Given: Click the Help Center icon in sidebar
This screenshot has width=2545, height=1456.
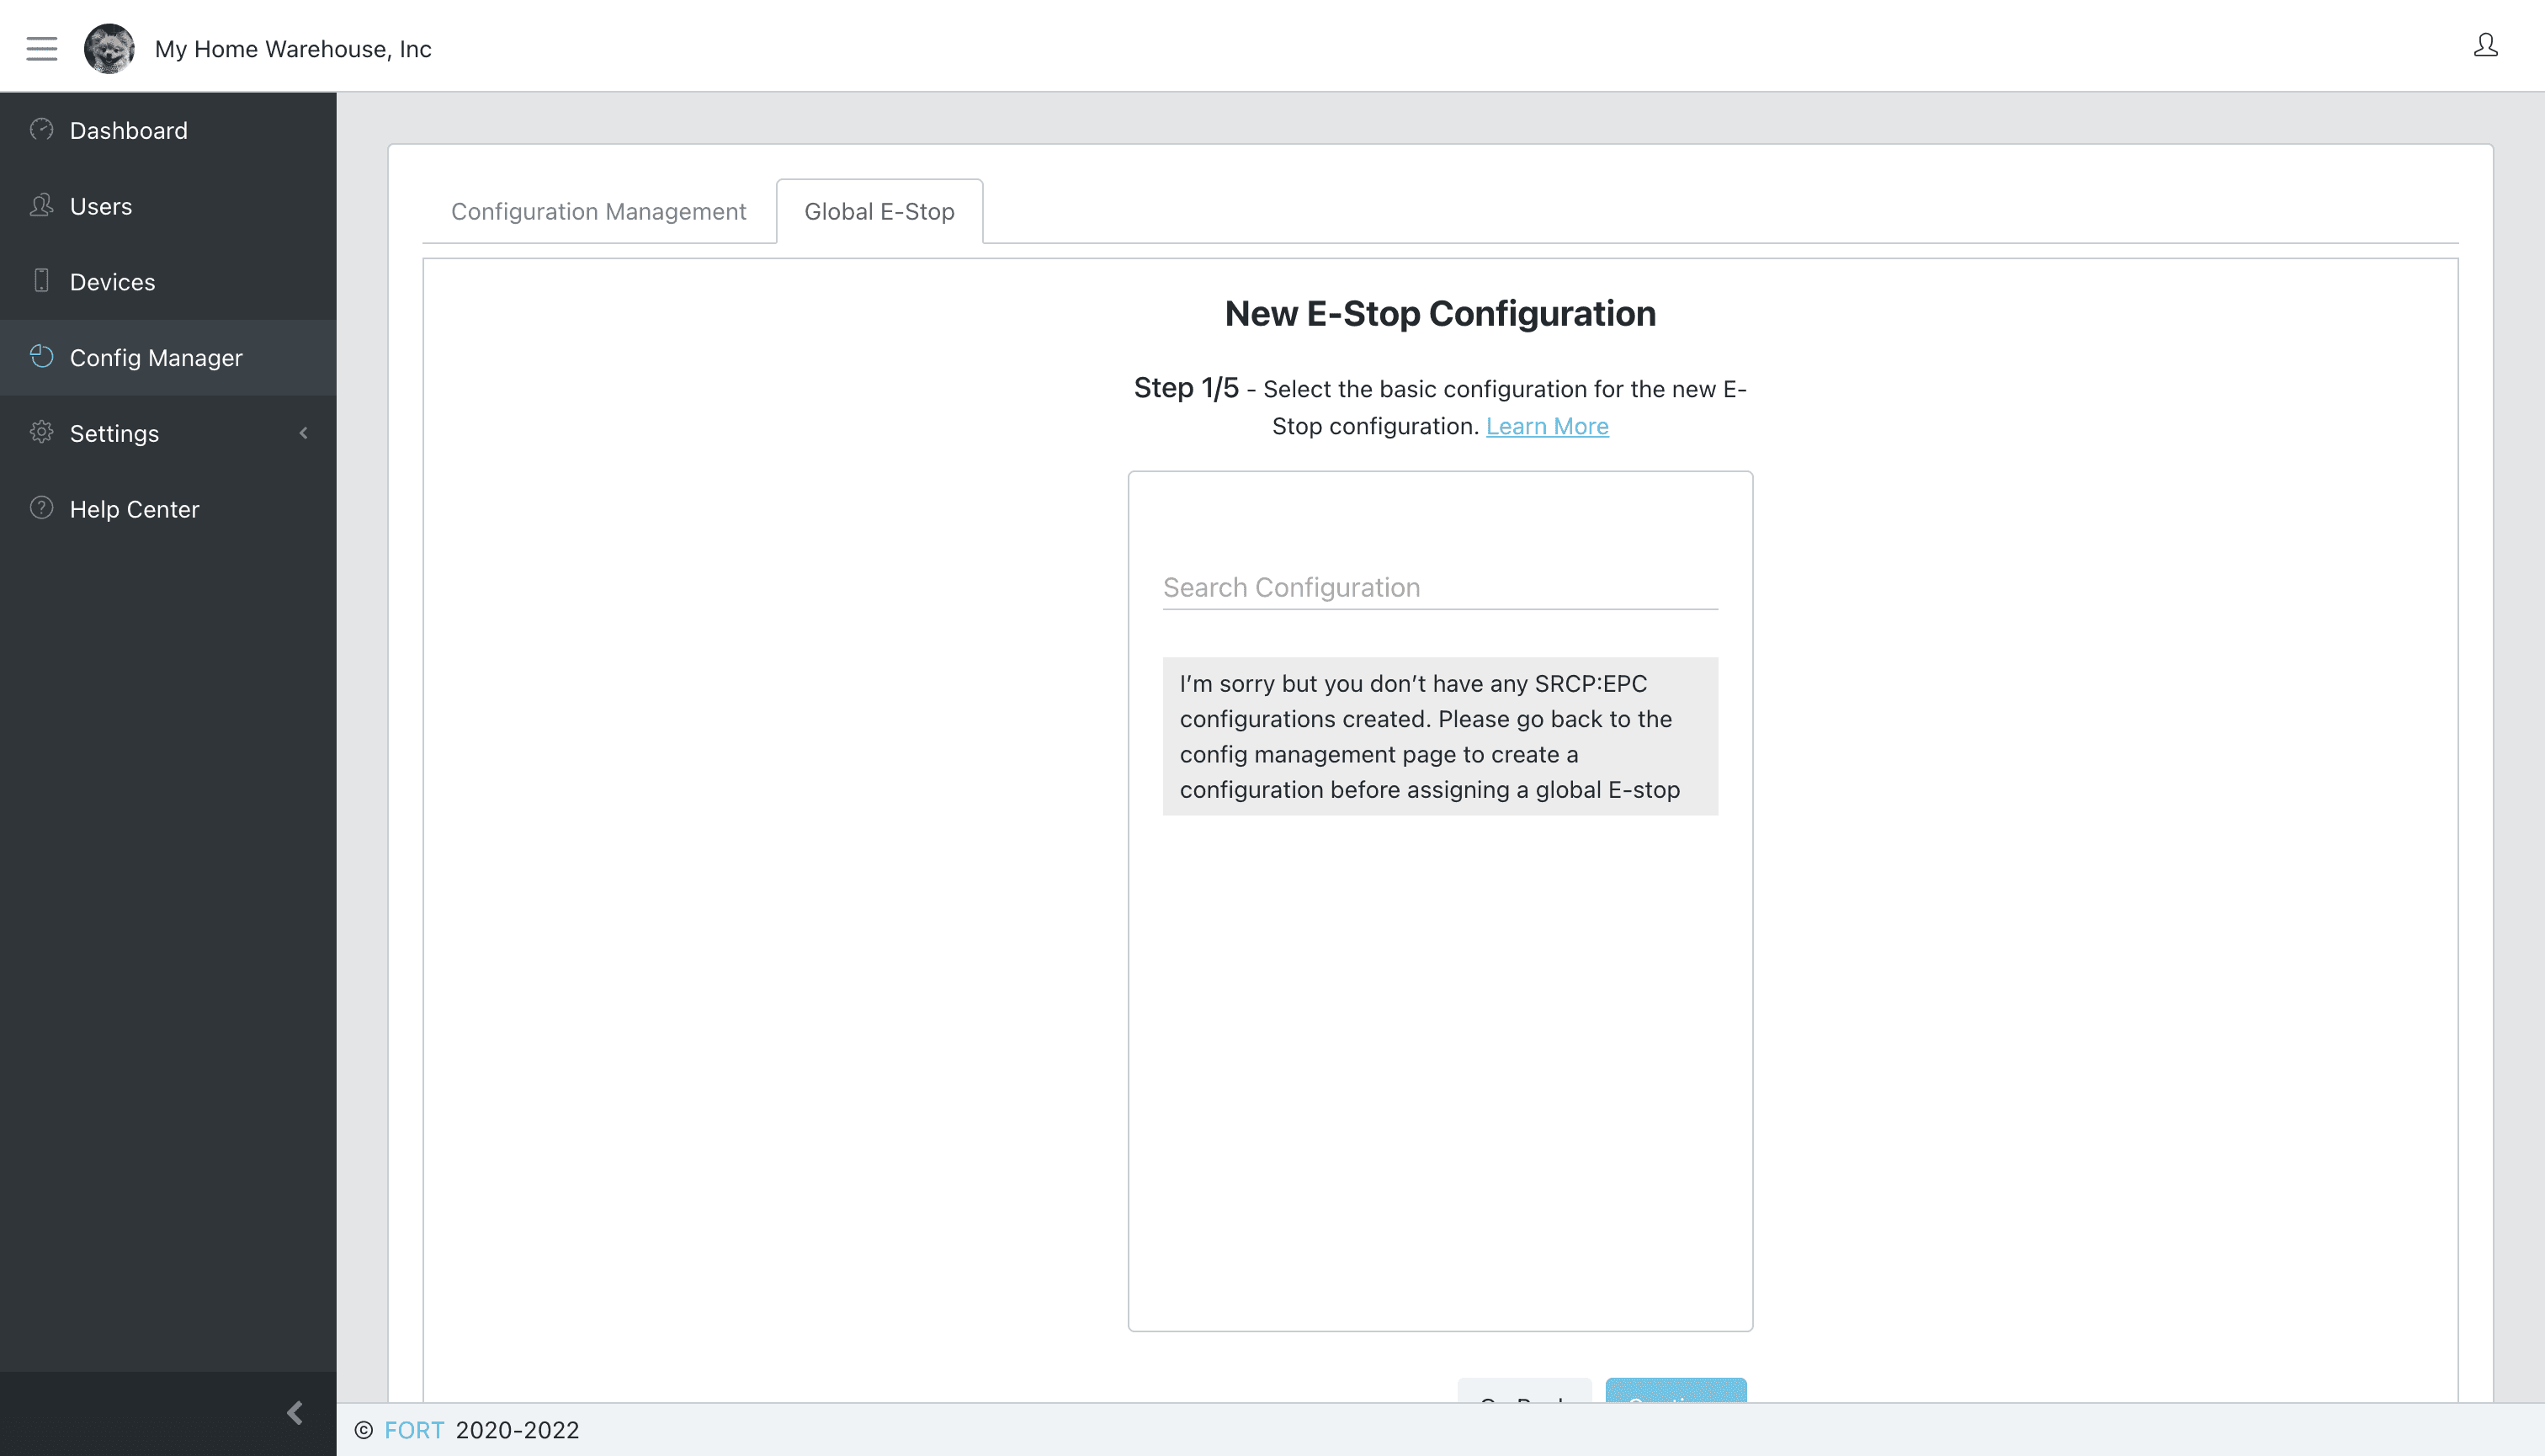Looking at the screenshot, I should (42, 508).
